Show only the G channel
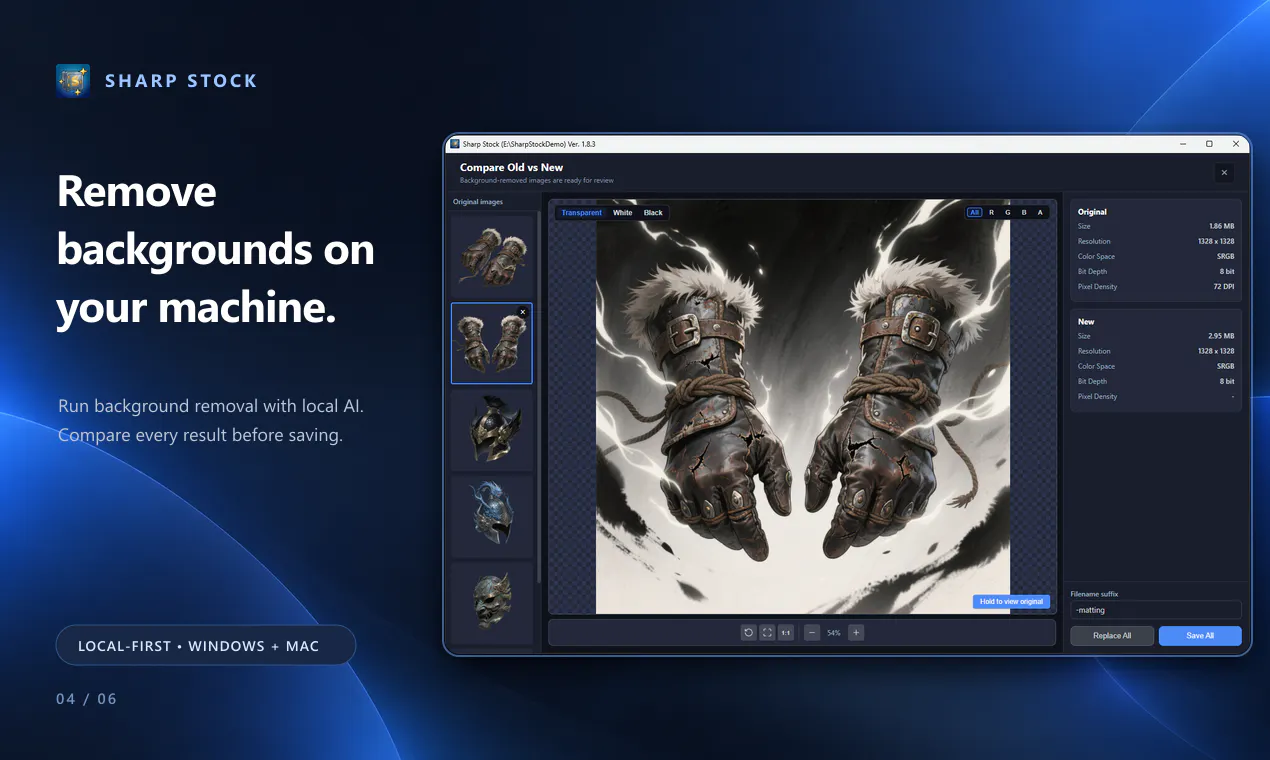Viewport: 1270px width, 760px height. click(1007, 212)
